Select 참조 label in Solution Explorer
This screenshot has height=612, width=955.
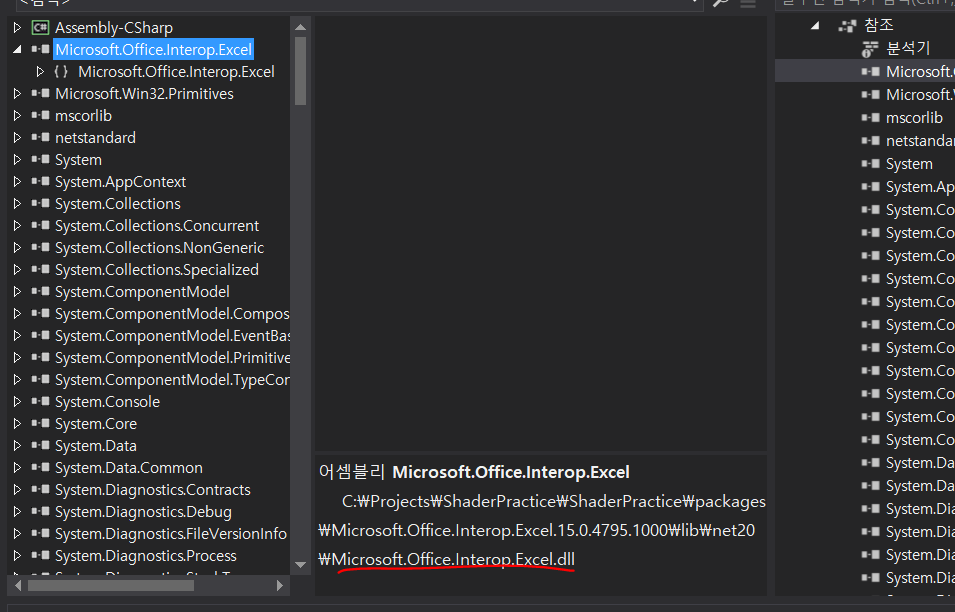(x=879, y=25)
